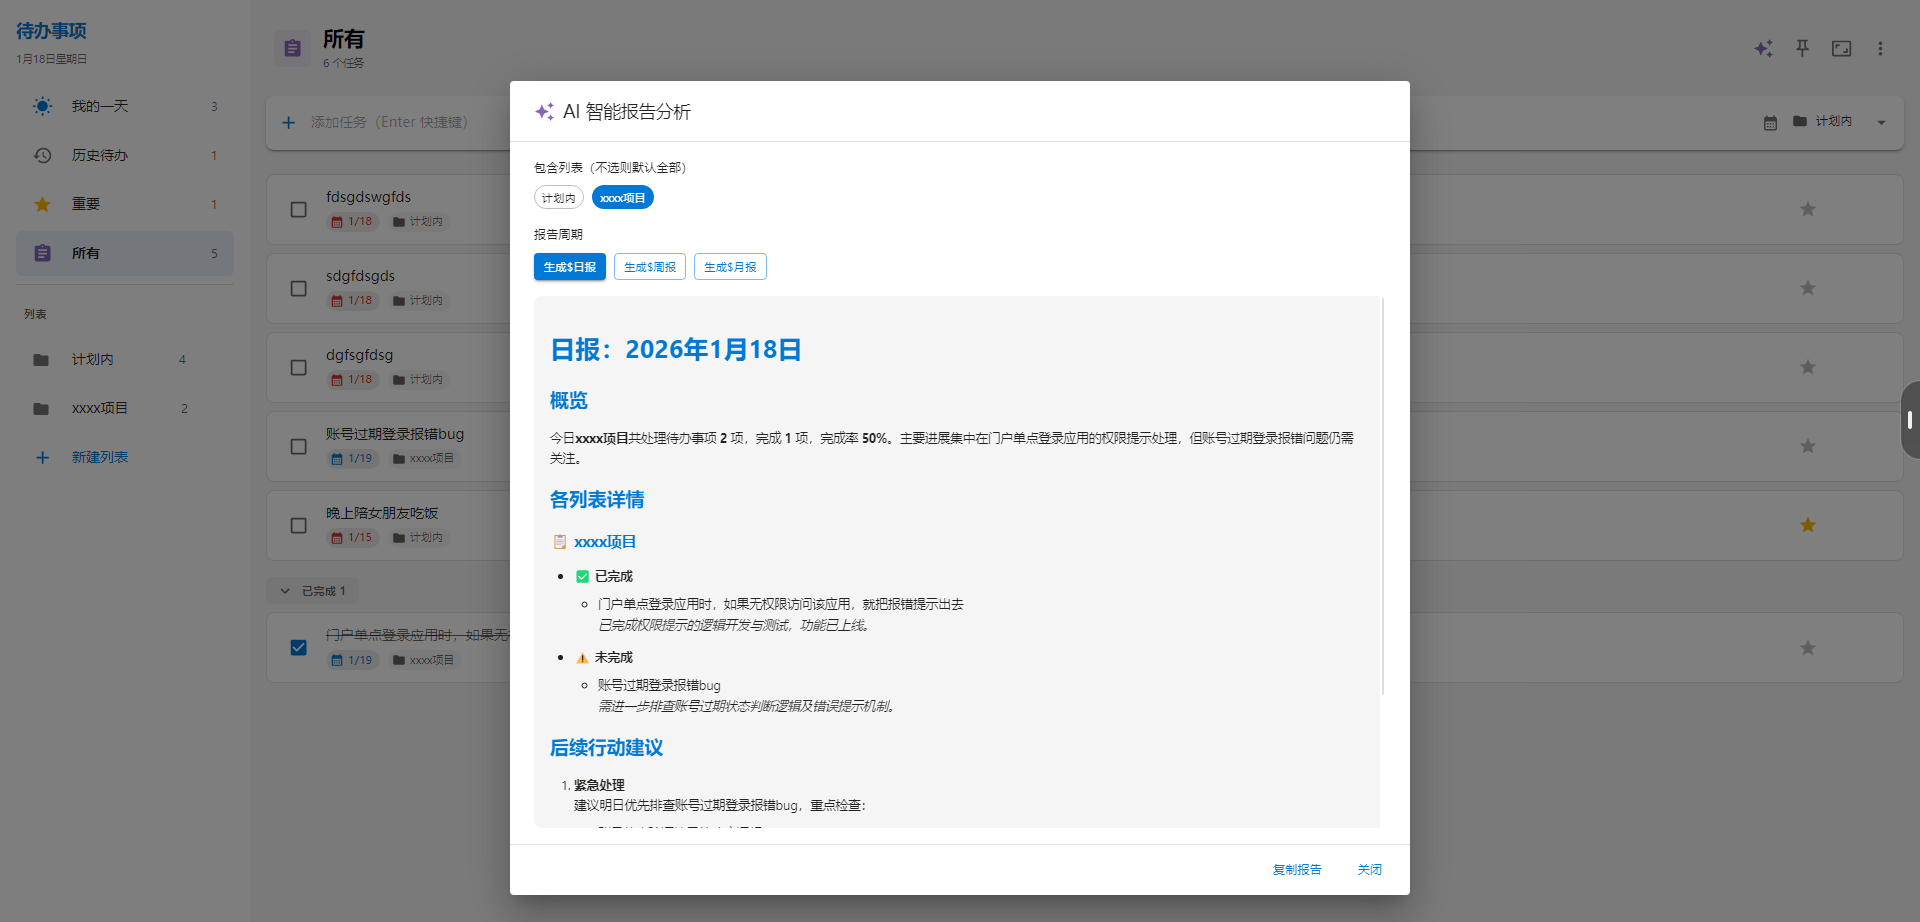Click the plus icon beside 新建列表
The image size is (1920, 922).
point(42,458)
